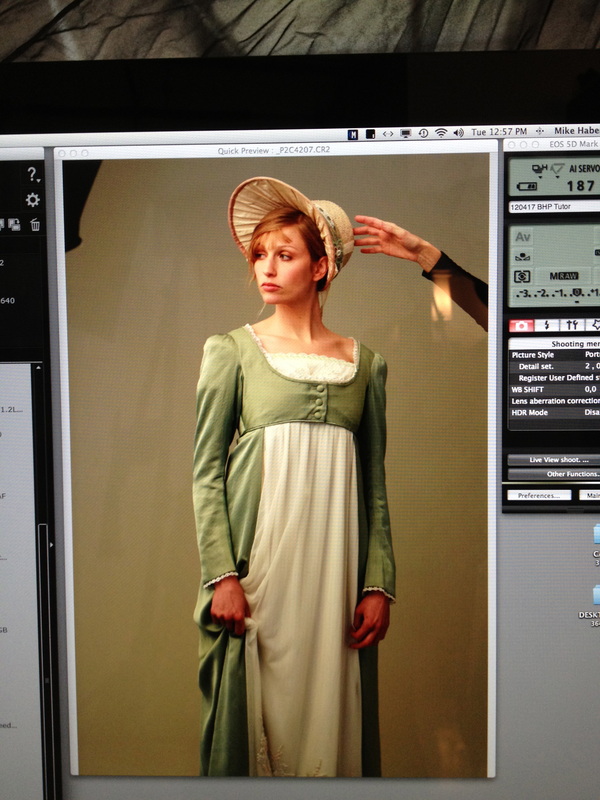Click the drive mode icon in EOS panel
The image size is (600, 800).
pyautogui.click(x=539, y=169)
